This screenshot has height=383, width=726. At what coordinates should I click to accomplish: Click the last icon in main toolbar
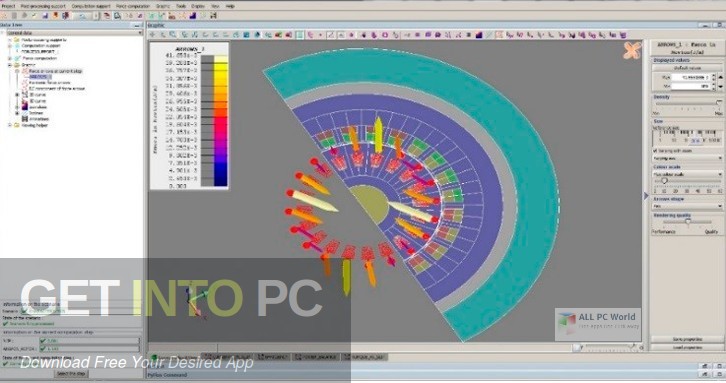click(213, 16)
